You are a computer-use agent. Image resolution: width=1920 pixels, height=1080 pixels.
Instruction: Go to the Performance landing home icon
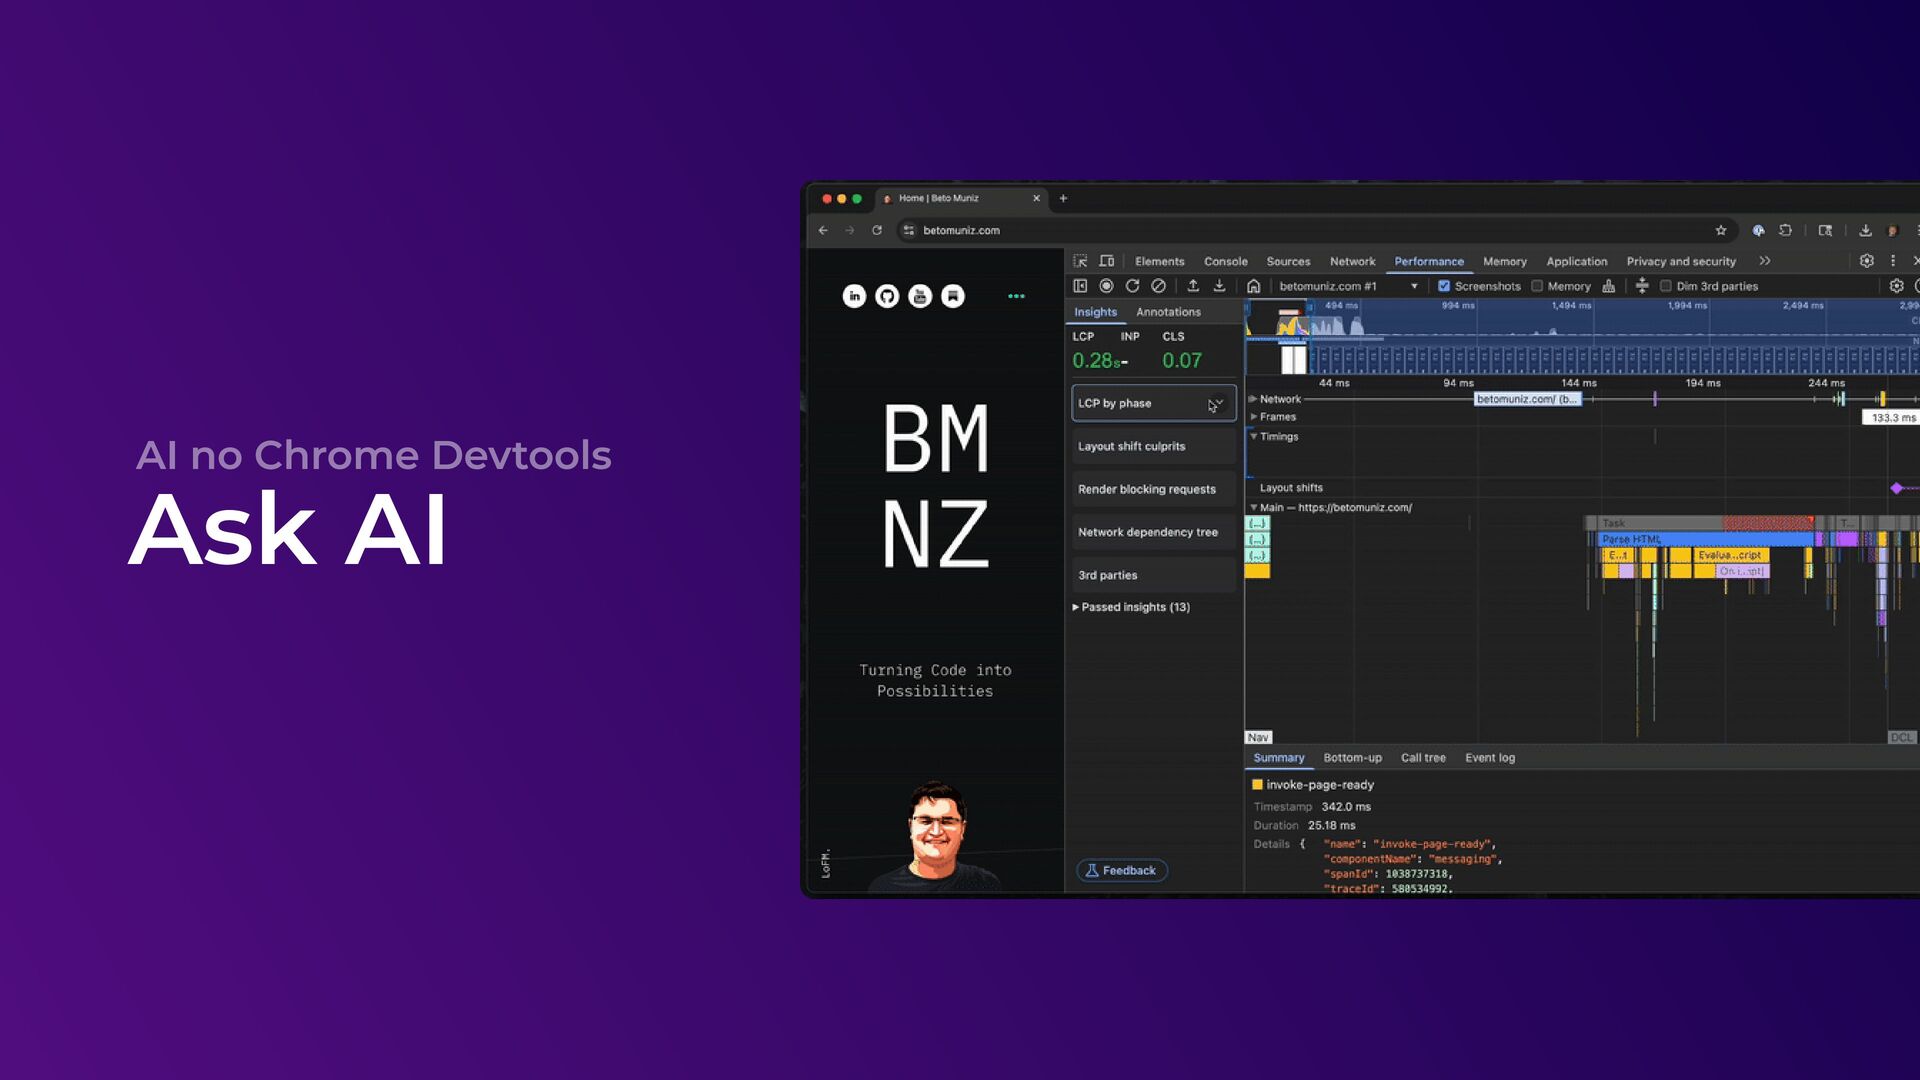[x=1253, y=286]
